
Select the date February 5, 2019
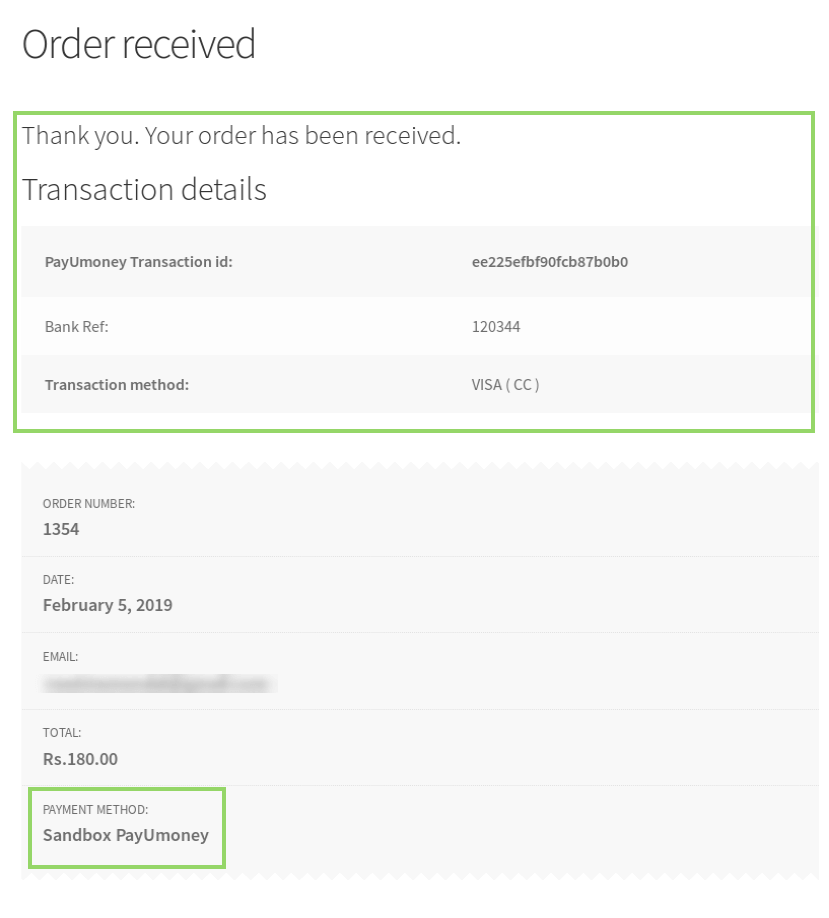[x=108, y=605]
